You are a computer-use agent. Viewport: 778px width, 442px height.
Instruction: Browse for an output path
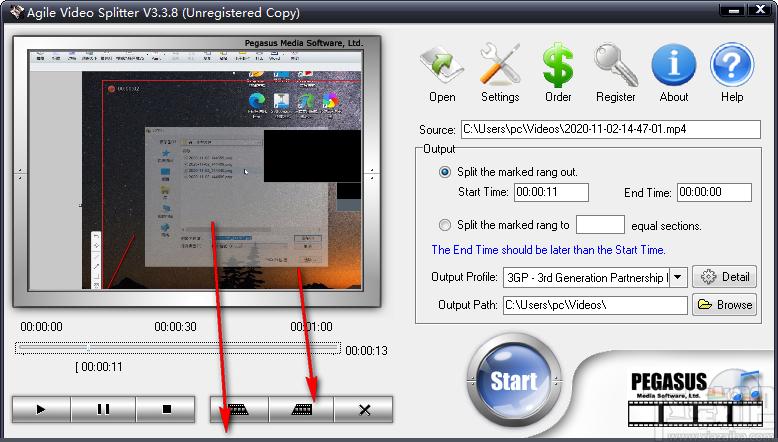tap(724, 305)
